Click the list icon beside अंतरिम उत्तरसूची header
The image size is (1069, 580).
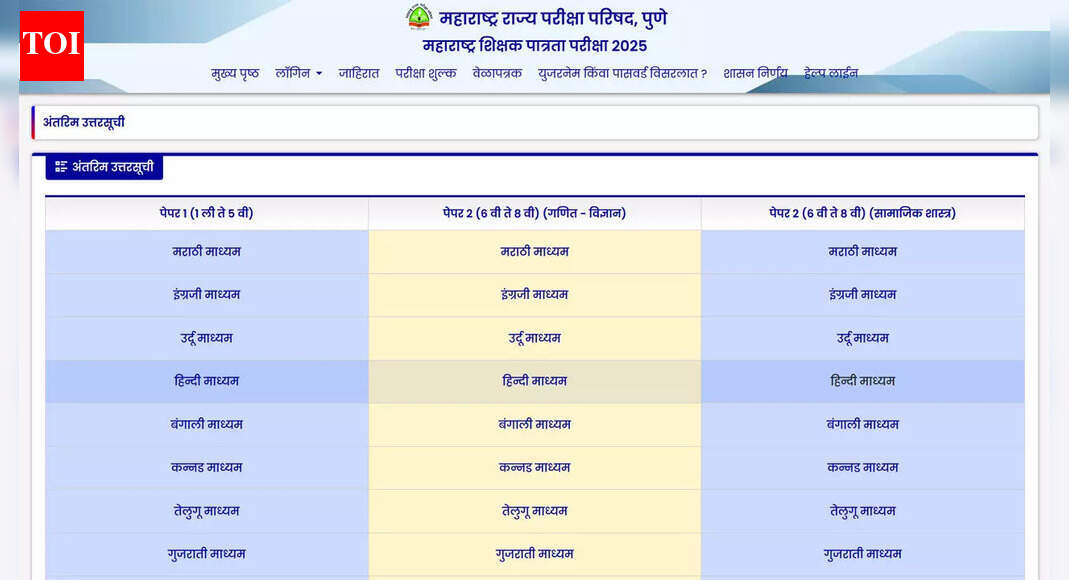(x=60, y=167)
